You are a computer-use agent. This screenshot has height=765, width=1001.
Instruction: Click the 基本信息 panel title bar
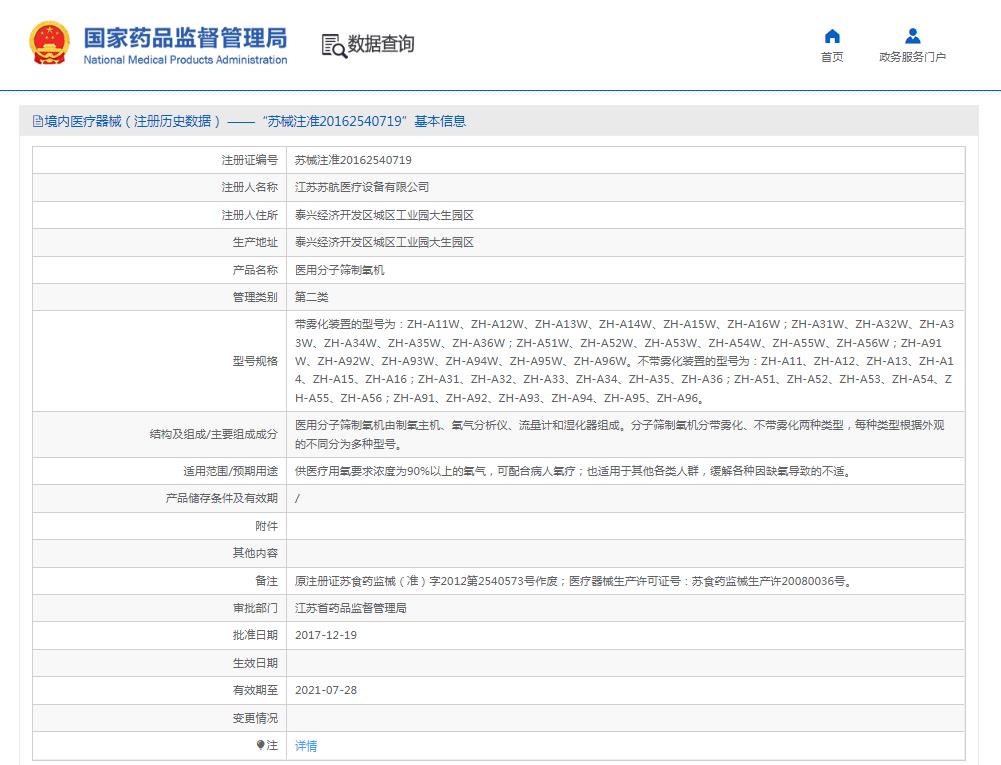coord(500,122)
